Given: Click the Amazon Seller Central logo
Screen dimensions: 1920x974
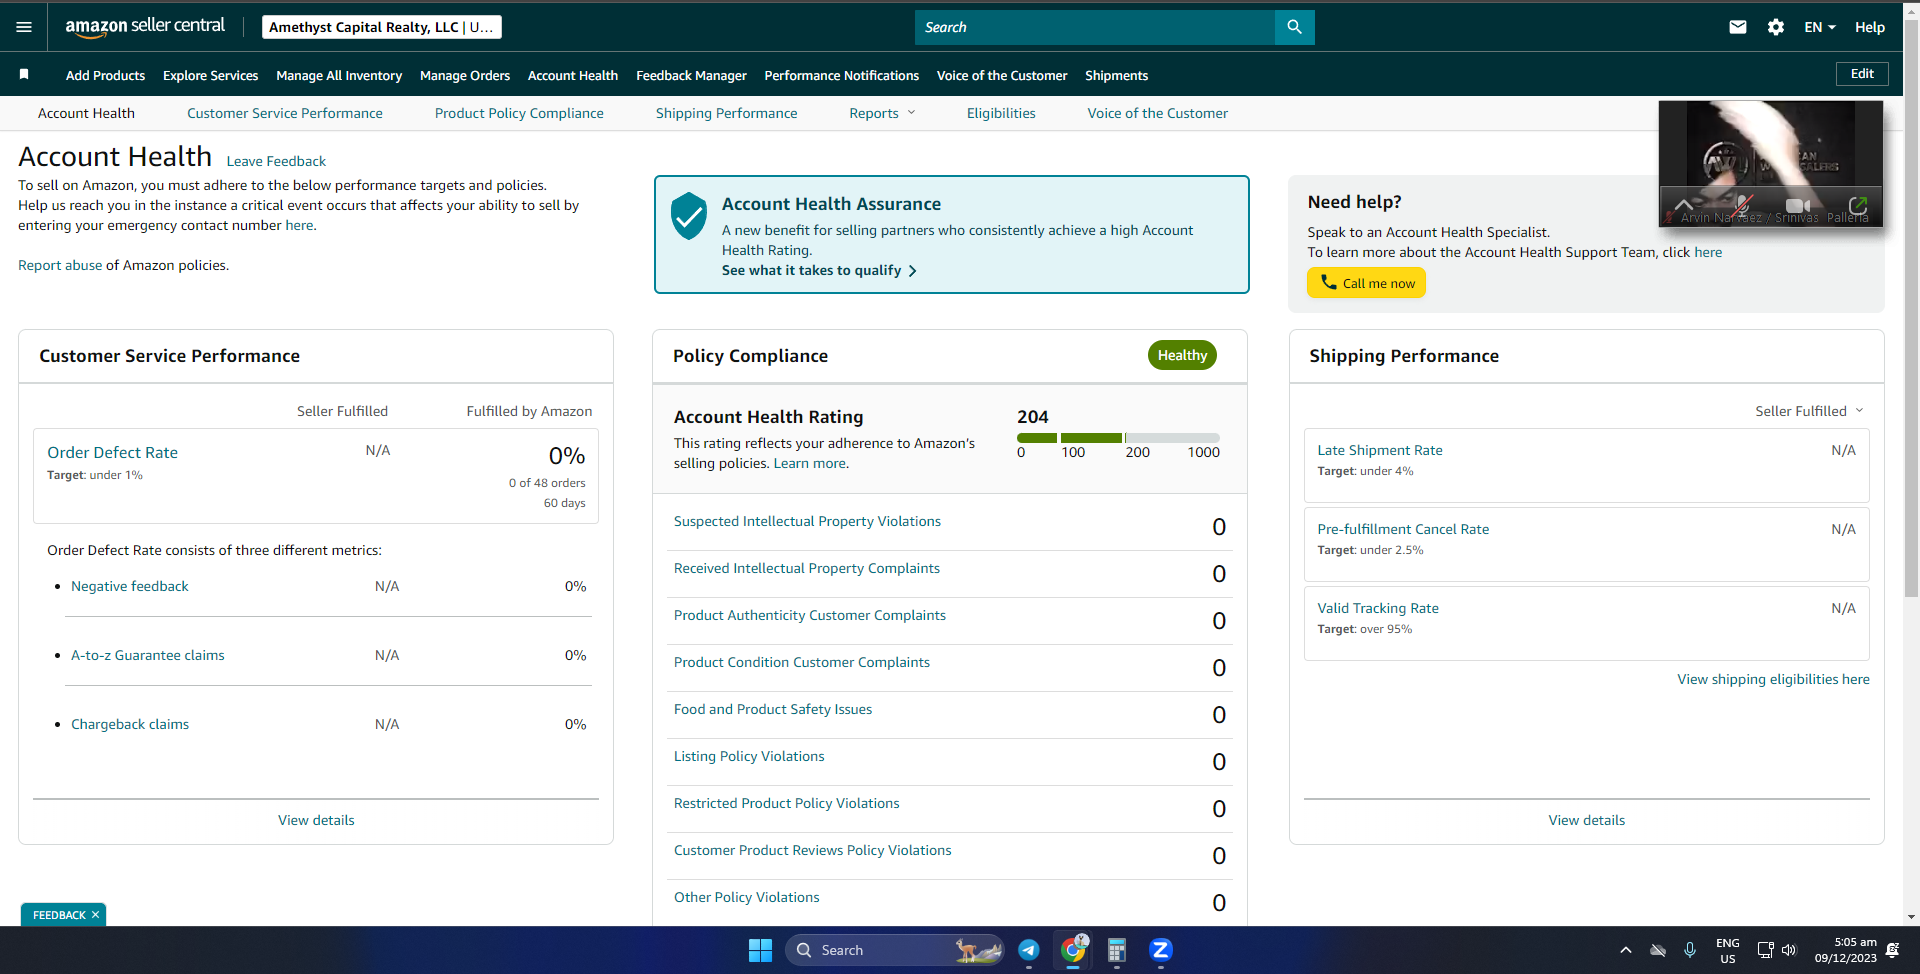Looking at the screenshot, I should point(145,27).
